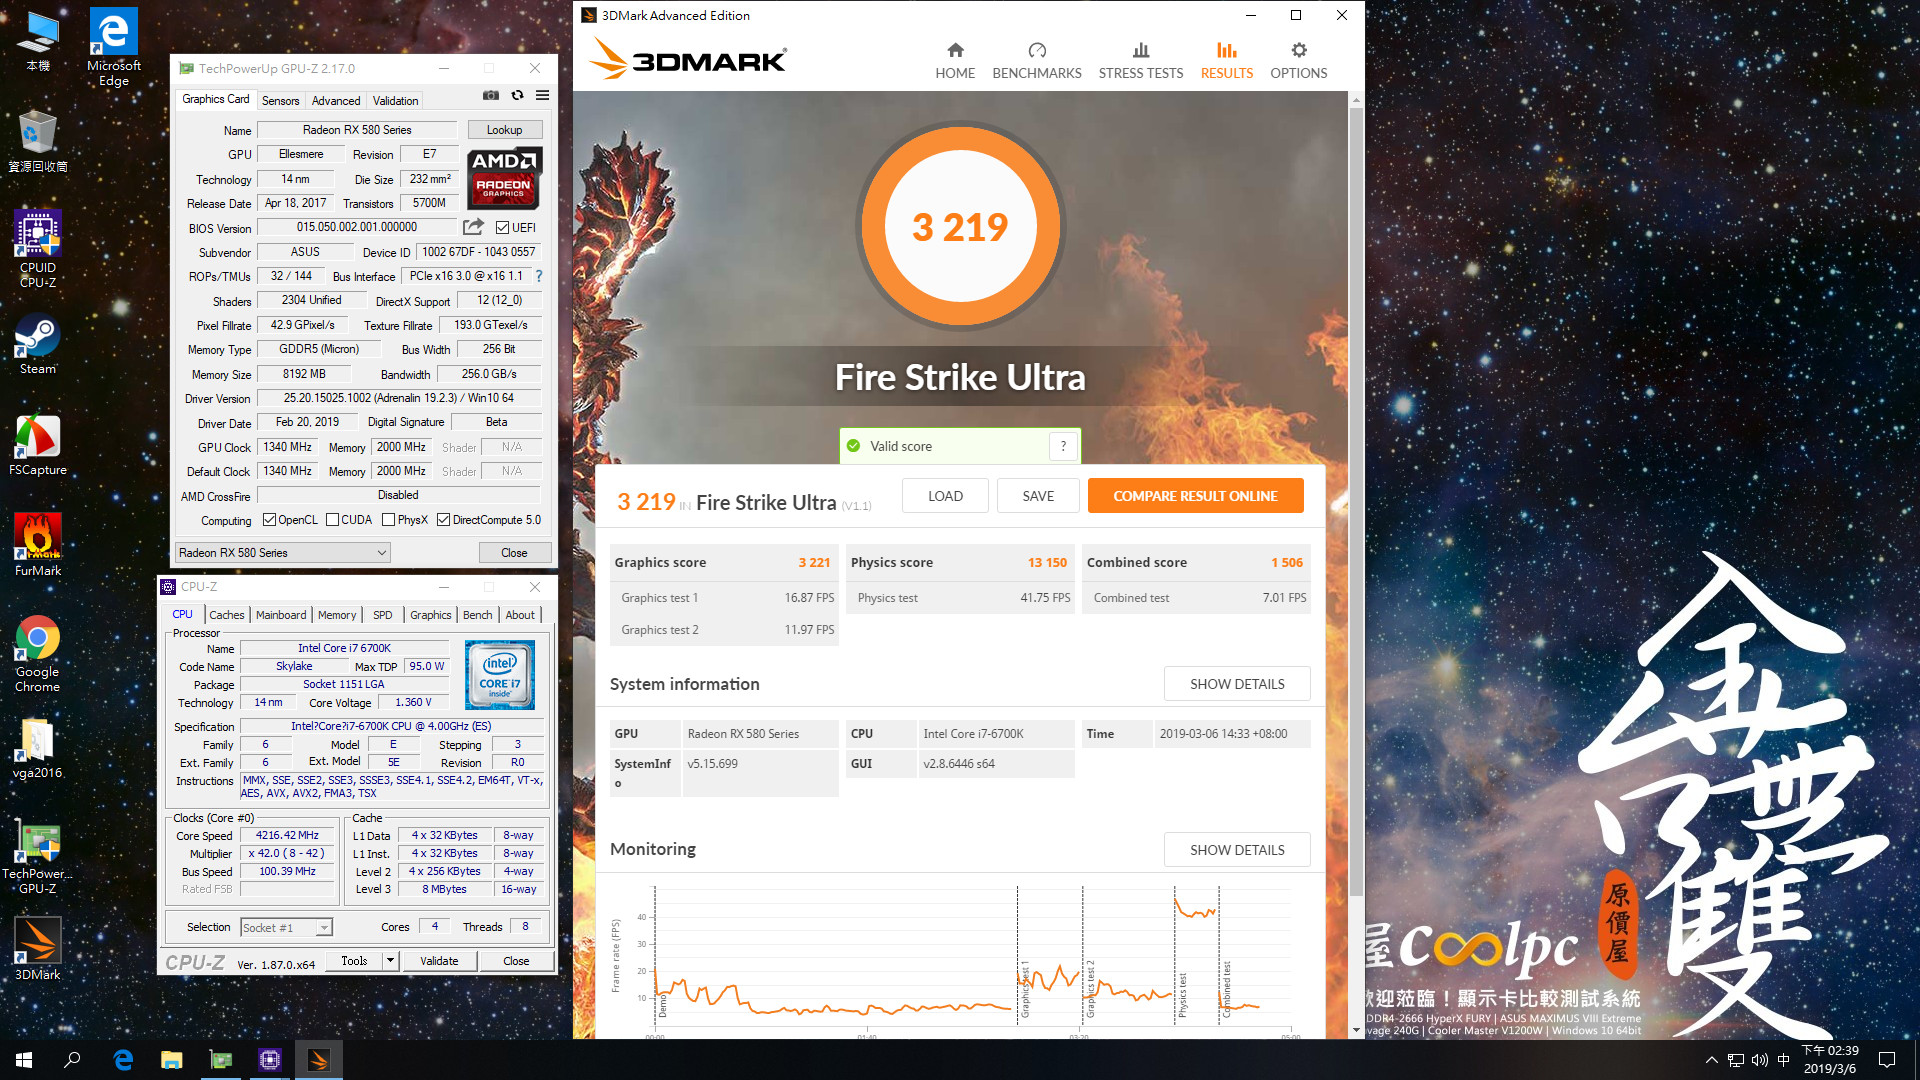
Task: Show hidden system tray icons
Action: (1711, 1060)
